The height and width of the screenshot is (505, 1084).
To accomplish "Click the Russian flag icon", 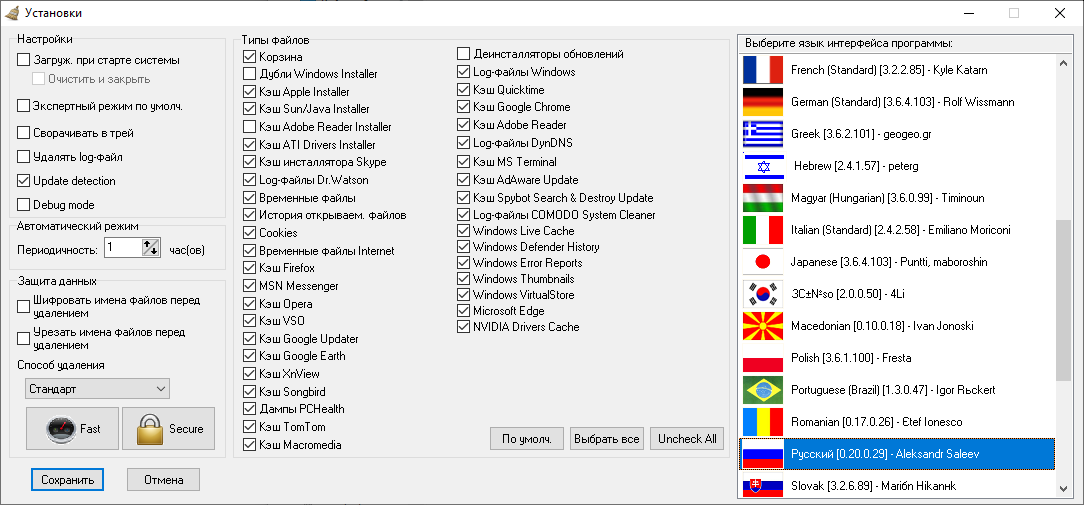I will 763,454.
